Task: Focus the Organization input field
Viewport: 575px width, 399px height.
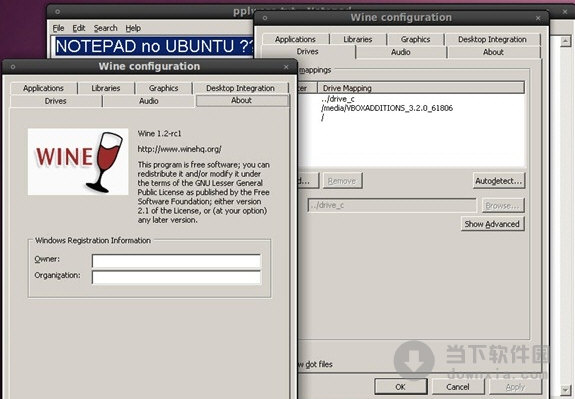Action: tap(176, 277)
